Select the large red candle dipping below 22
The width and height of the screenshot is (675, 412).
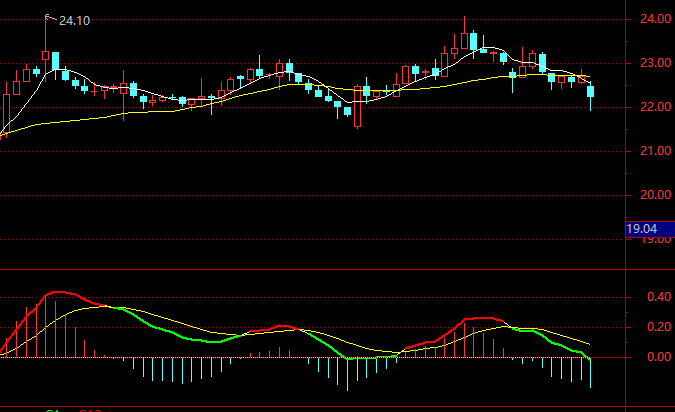(x=358, y=108)
